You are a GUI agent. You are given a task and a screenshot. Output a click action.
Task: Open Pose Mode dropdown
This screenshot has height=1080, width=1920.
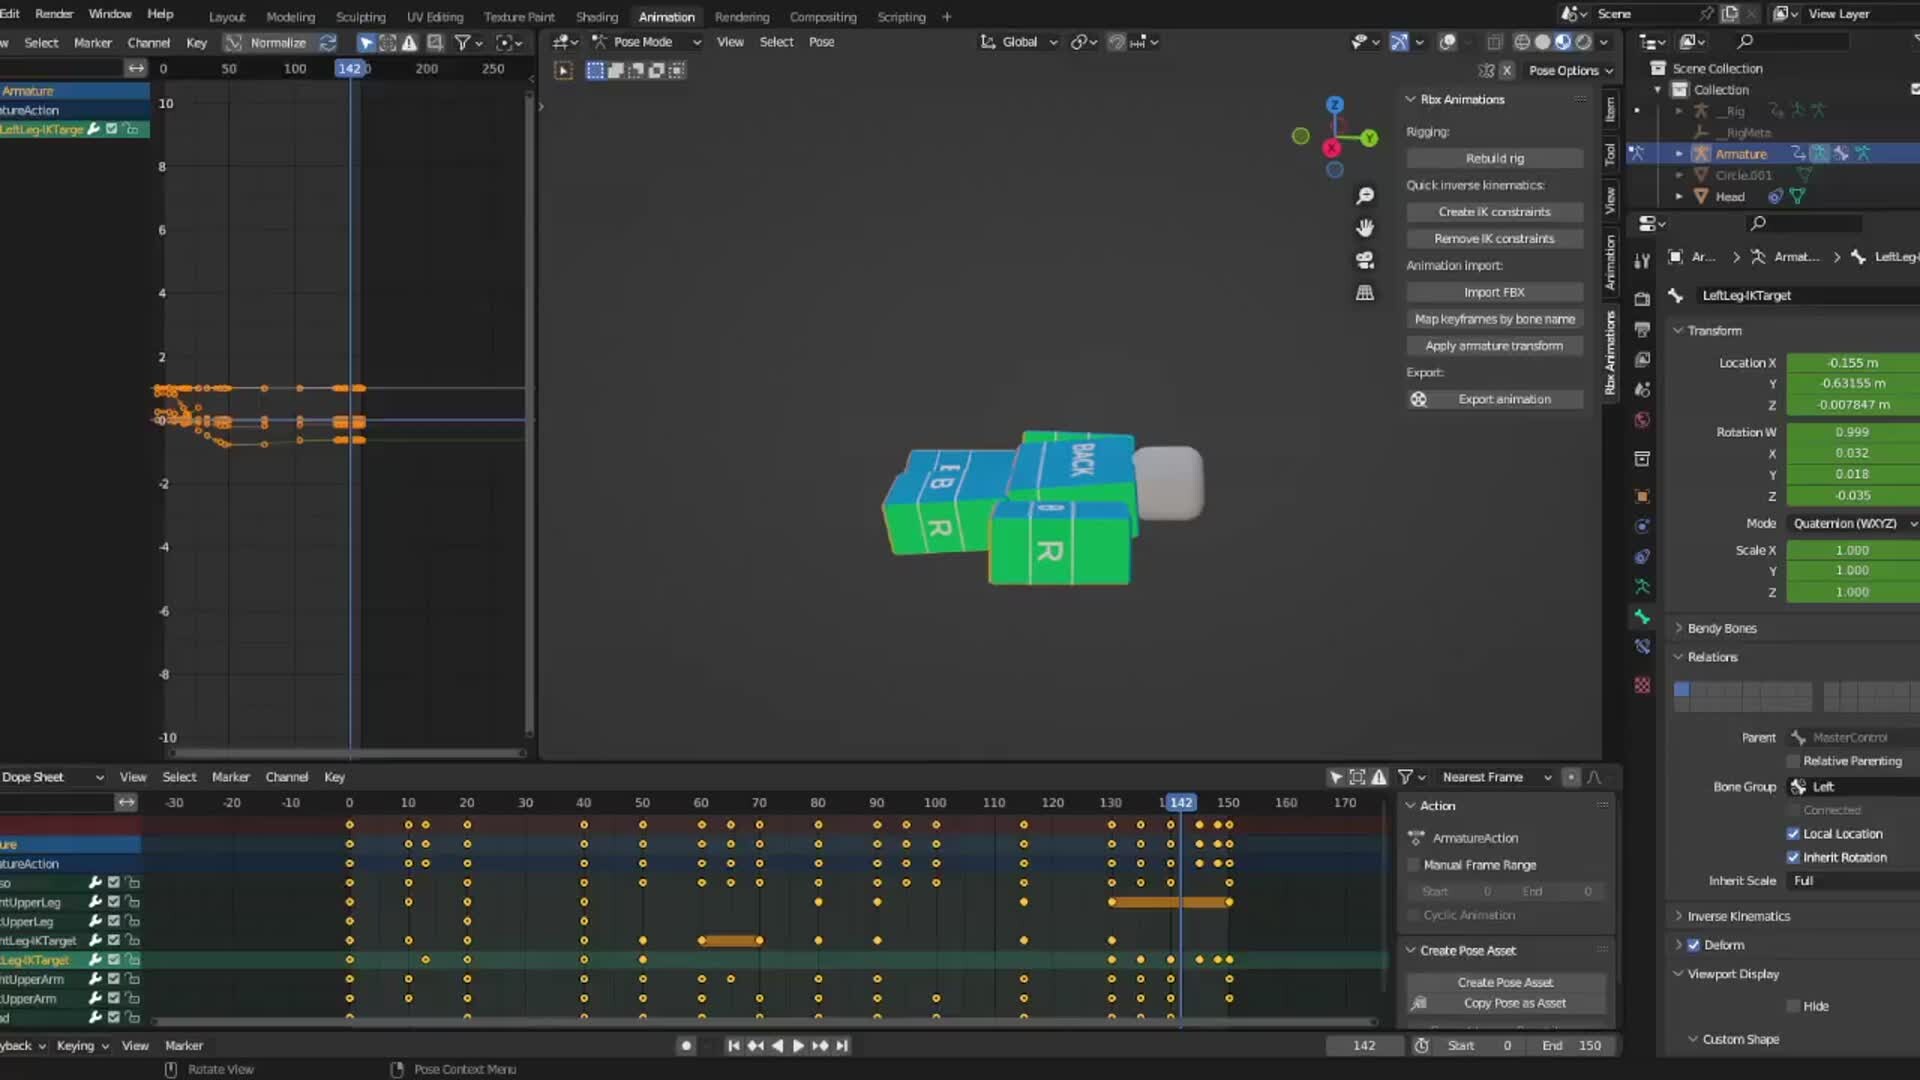click(646, 42)
